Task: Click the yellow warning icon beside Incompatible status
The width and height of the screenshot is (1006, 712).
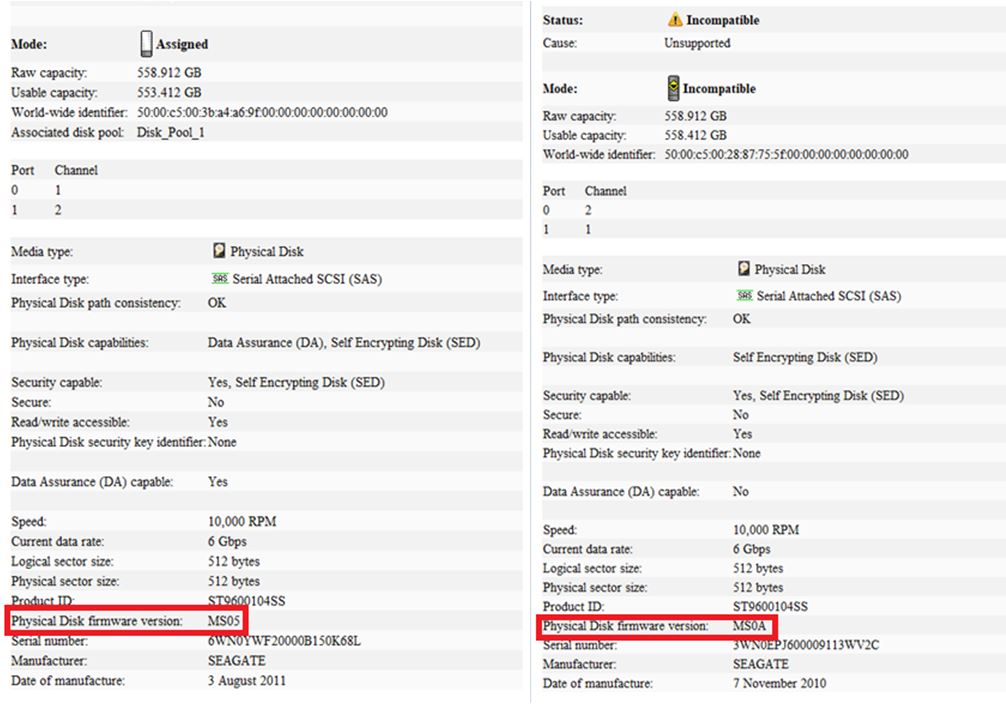Action: tap(675, 20)
